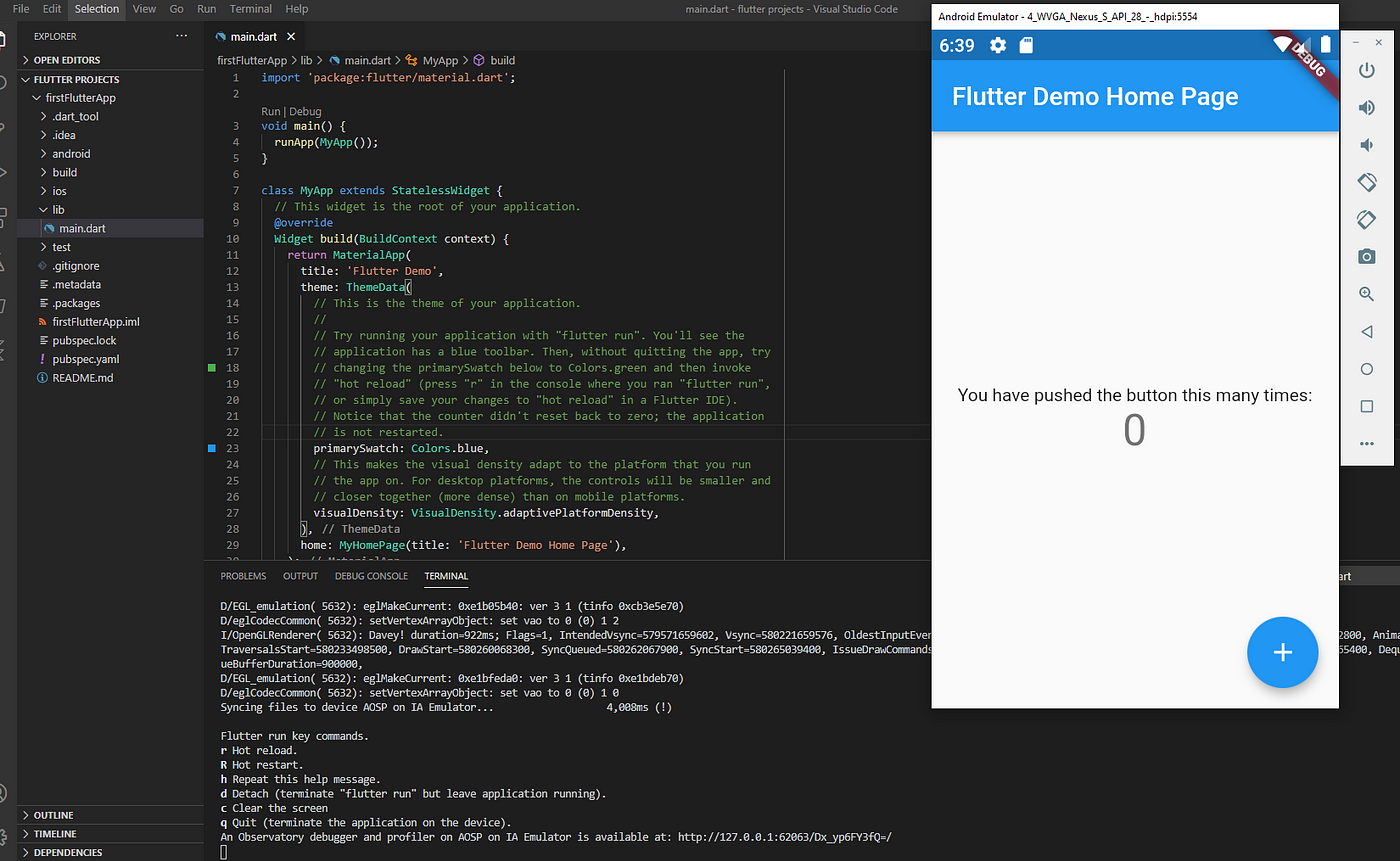Viewport: 1400px width, 861px height.
Task: Click the blue color swatch on line 23 gutter
Action: tap(211, 448)
